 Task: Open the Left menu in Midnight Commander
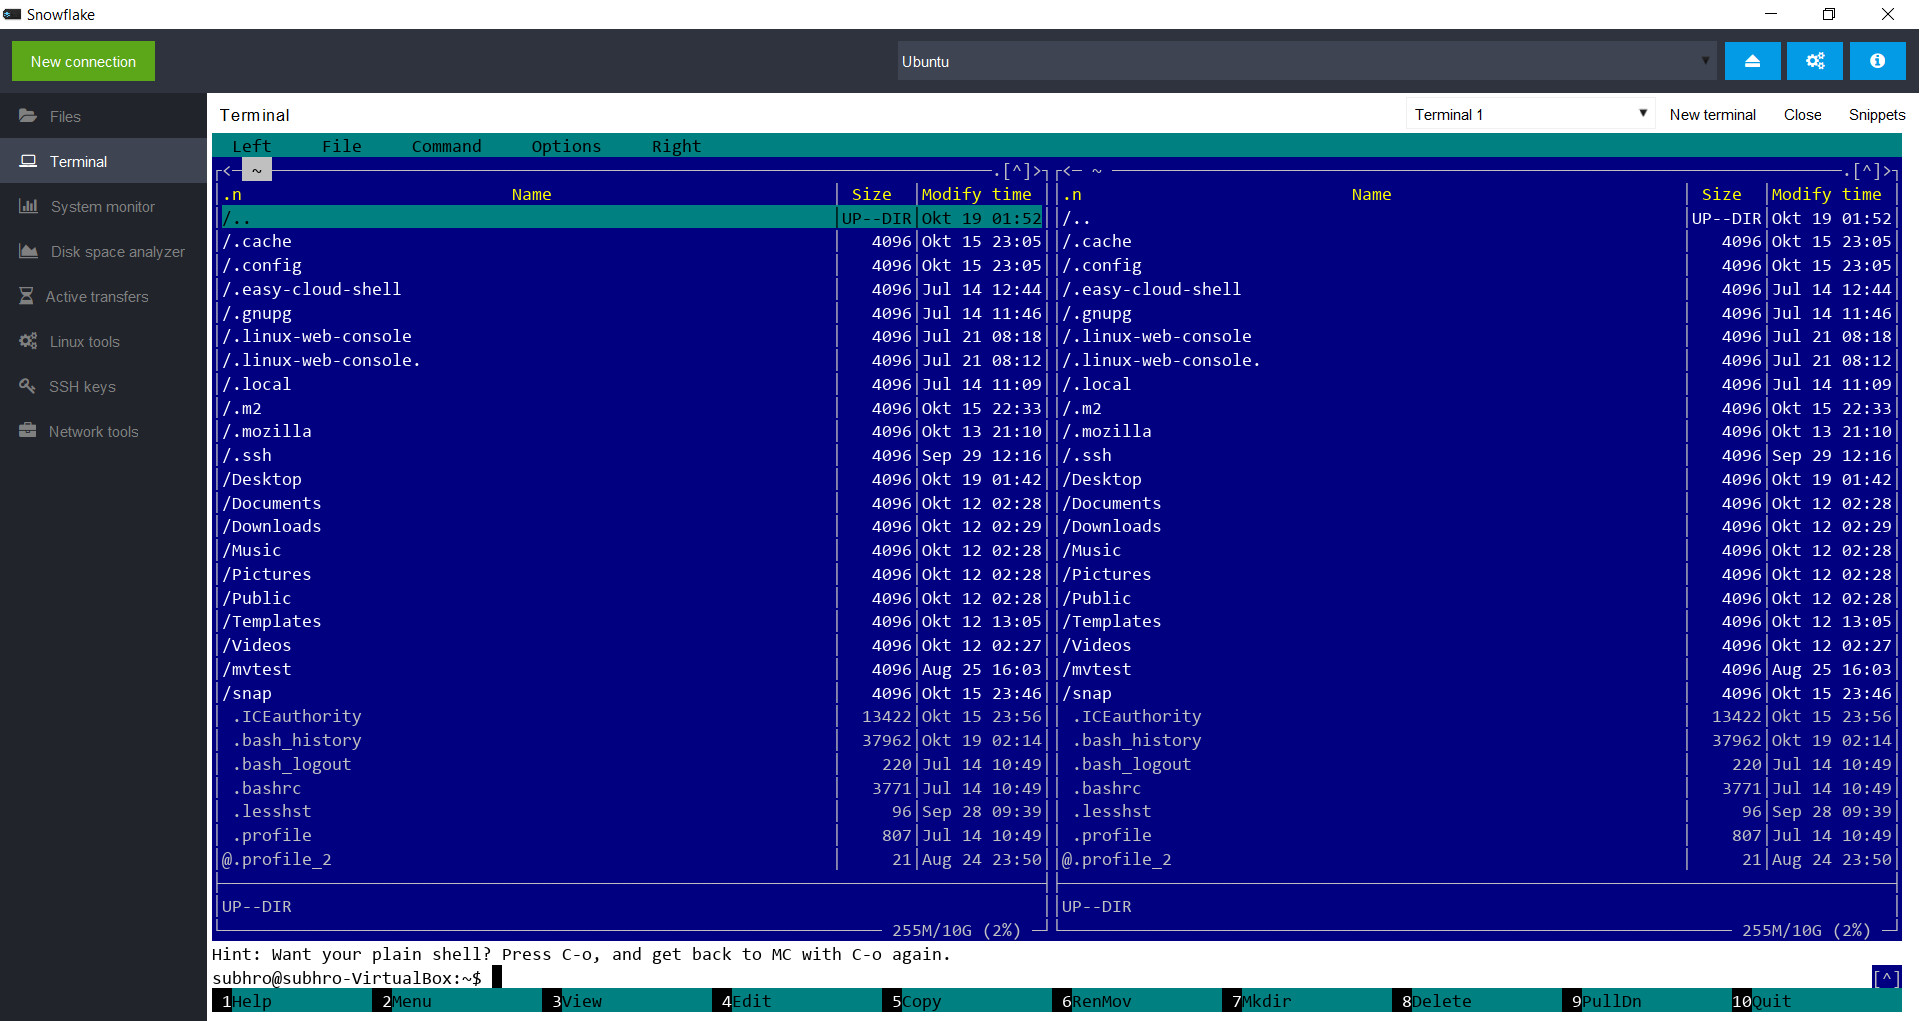pyautogui.click(x=252, y=146)
